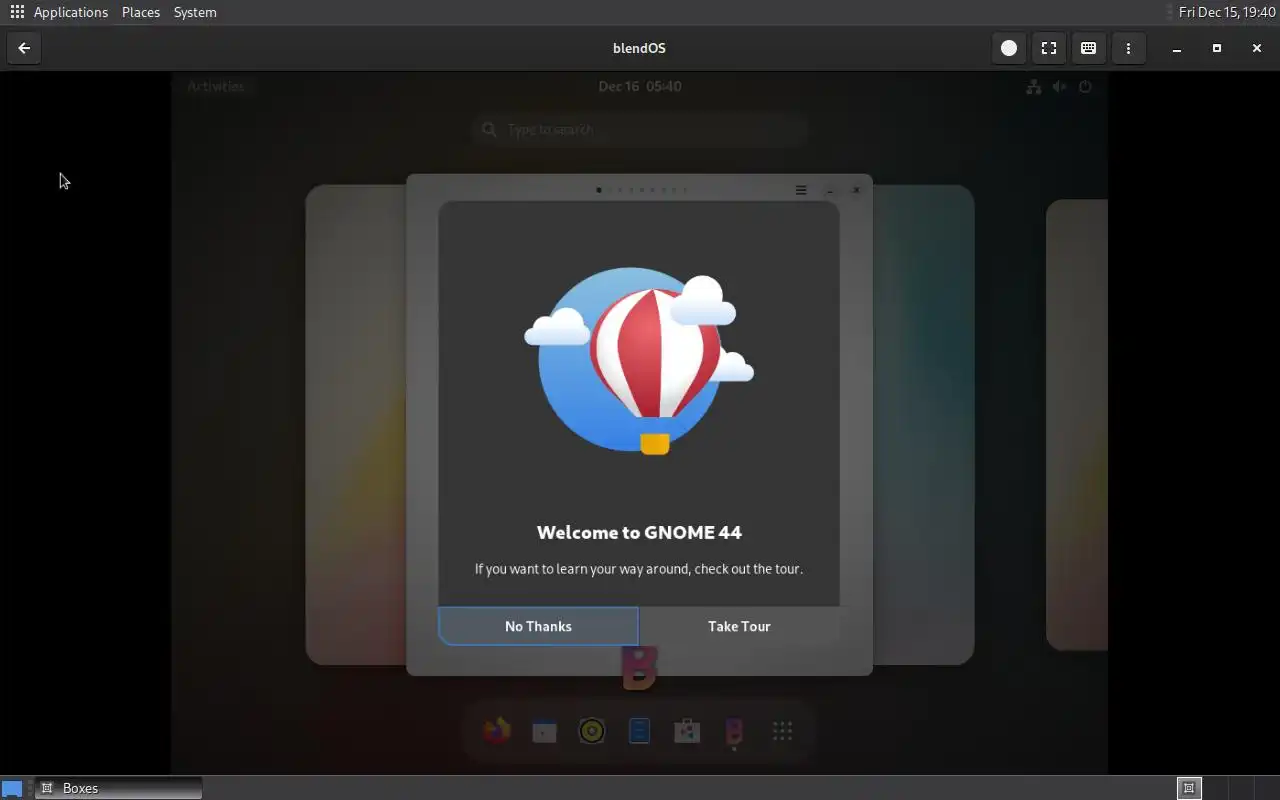
Task: Click Activities in the GNOME guest
Action: tap(216, 86)
